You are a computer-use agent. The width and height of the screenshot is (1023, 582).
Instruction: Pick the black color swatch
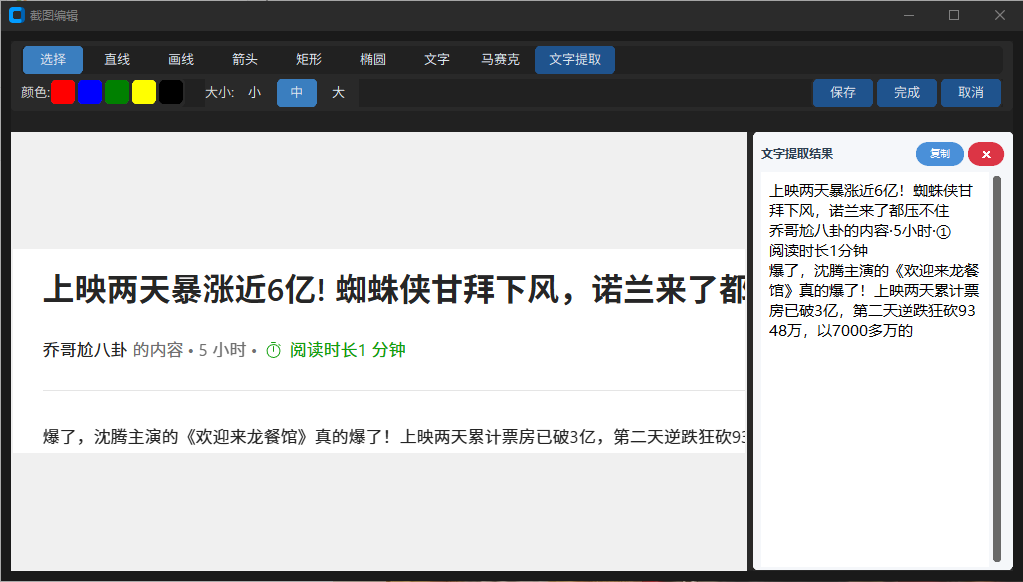(171, 93)
